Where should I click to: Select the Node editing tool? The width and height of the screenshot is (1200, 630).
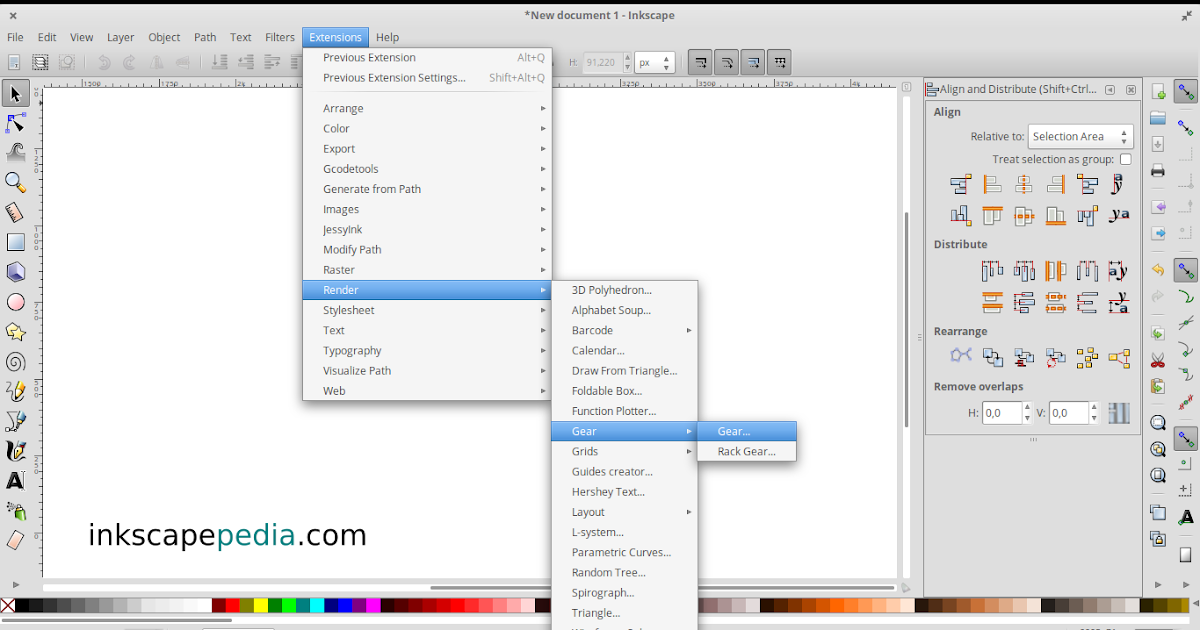[15, 123]
